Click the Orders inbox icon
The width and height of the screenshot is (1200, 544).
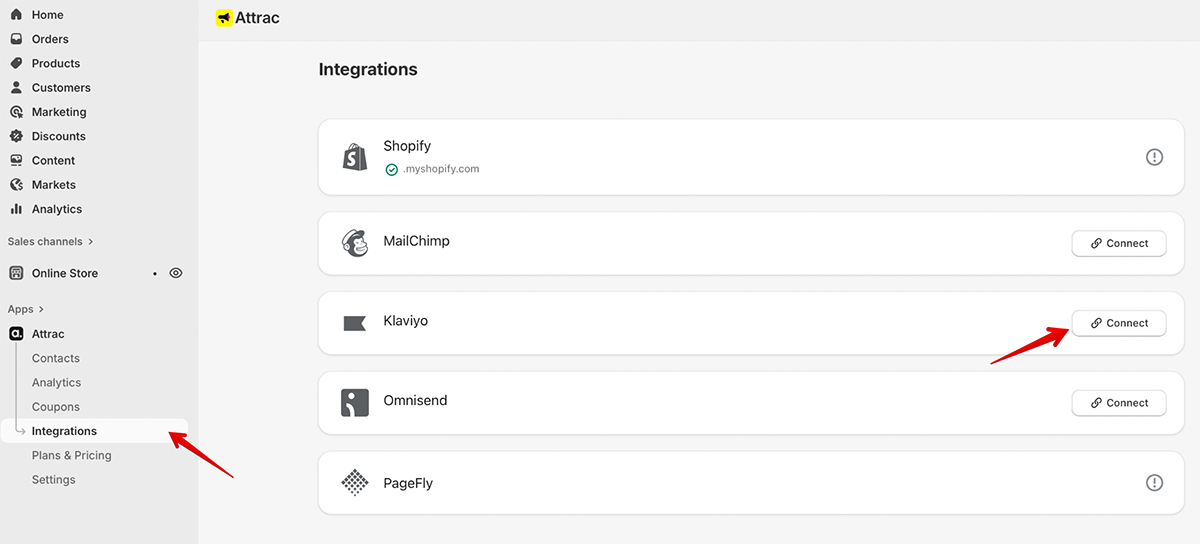coord(16,39)
